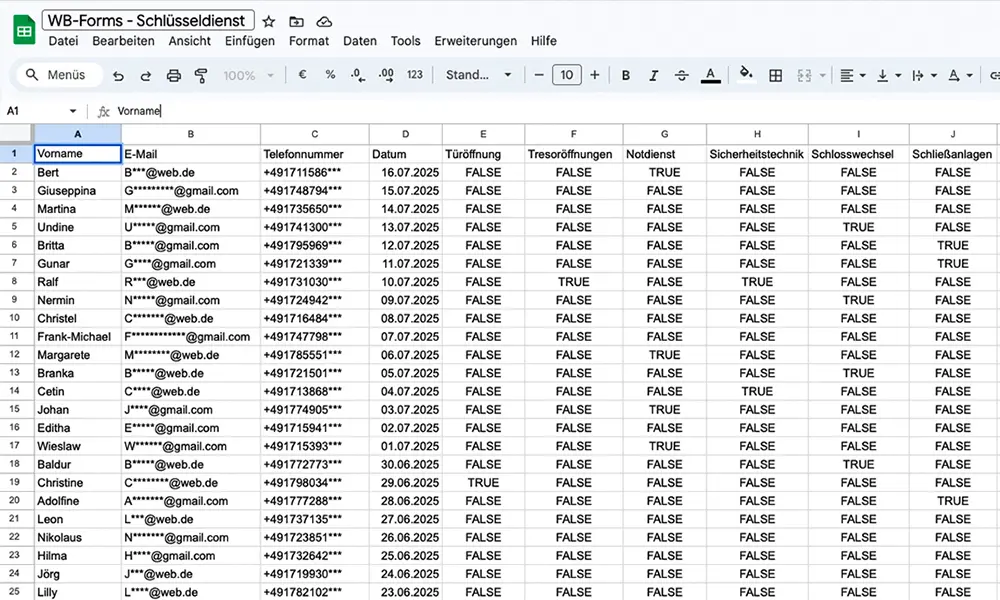
Task: Open the Erweiterungen menu
Action: (476, 41)
